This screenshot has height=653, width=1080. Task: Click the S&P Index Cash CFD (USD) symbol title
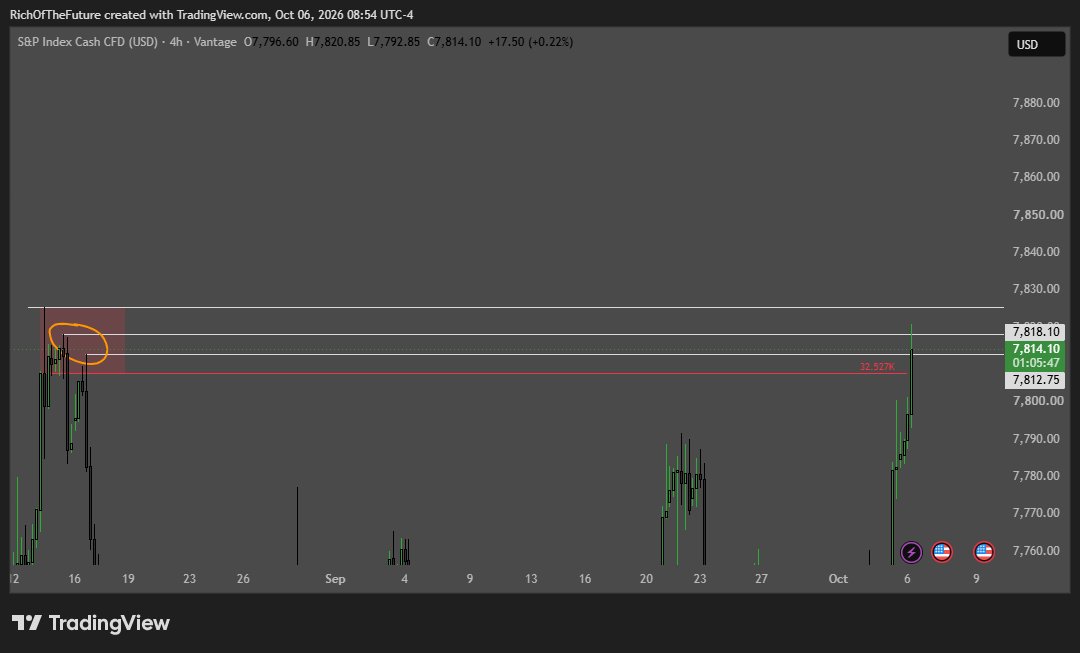[87, 42]
